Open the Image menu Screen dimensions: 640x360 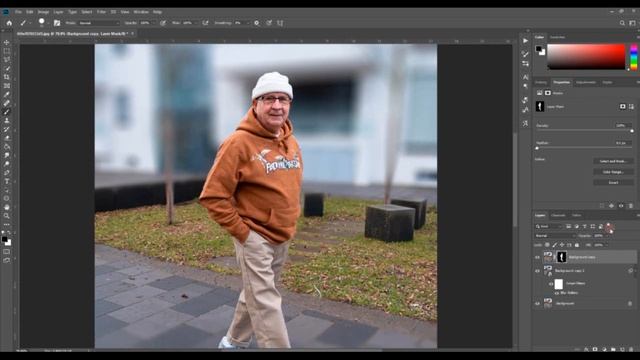(x=43, y=12)
